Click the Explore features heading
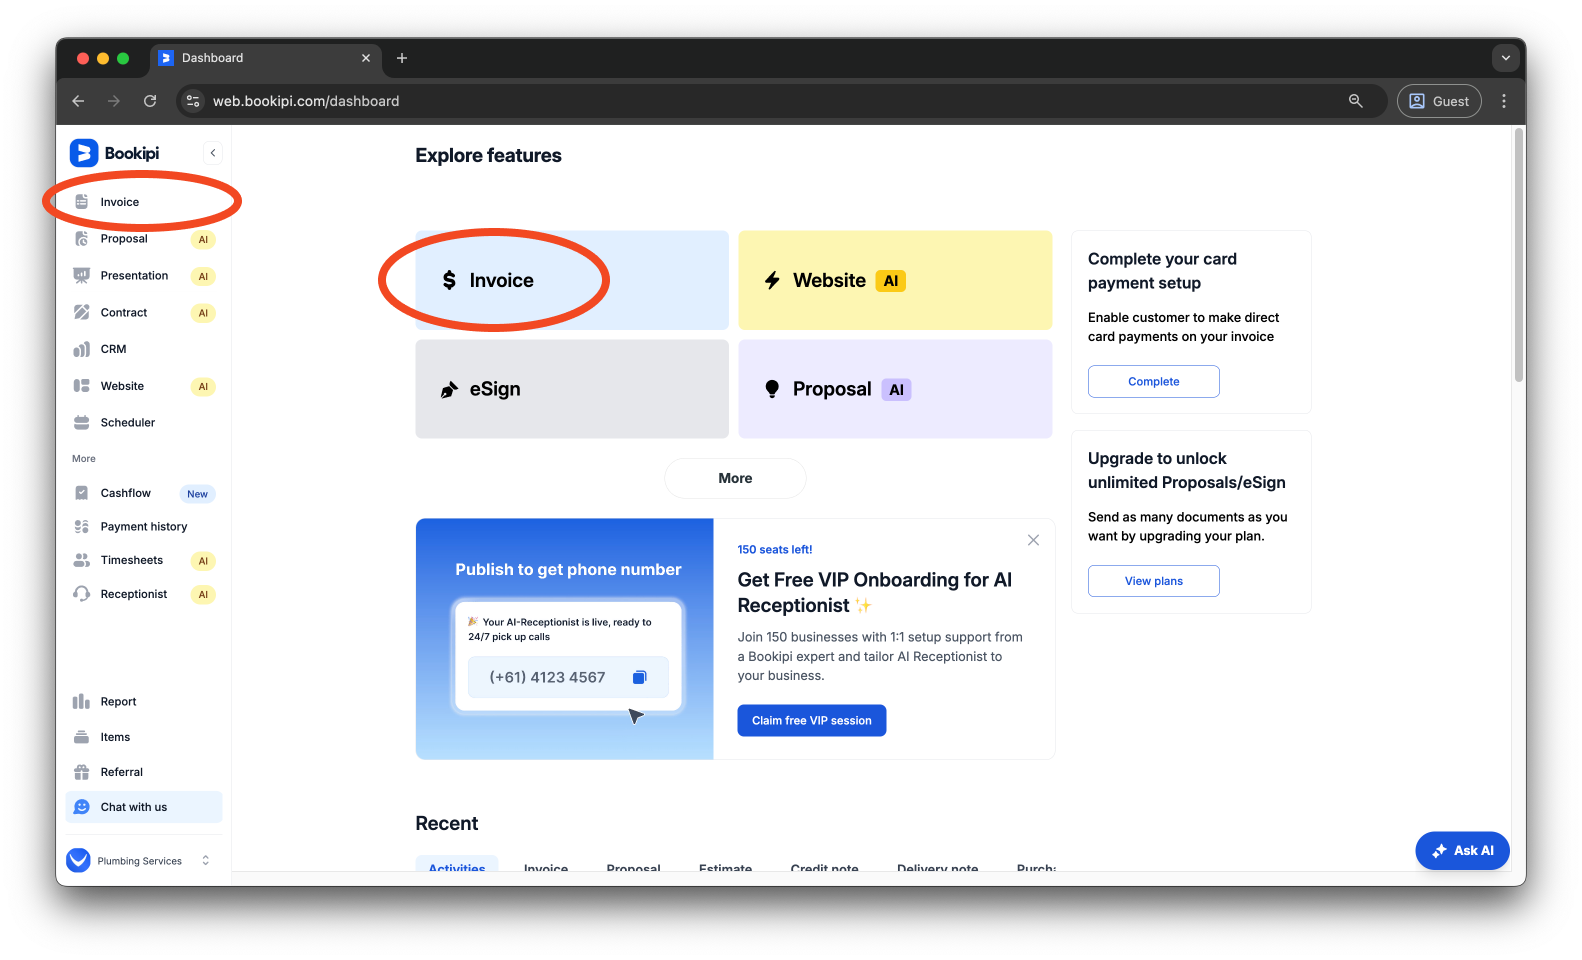Screen dimensions: 1582x960 (488, 155)
